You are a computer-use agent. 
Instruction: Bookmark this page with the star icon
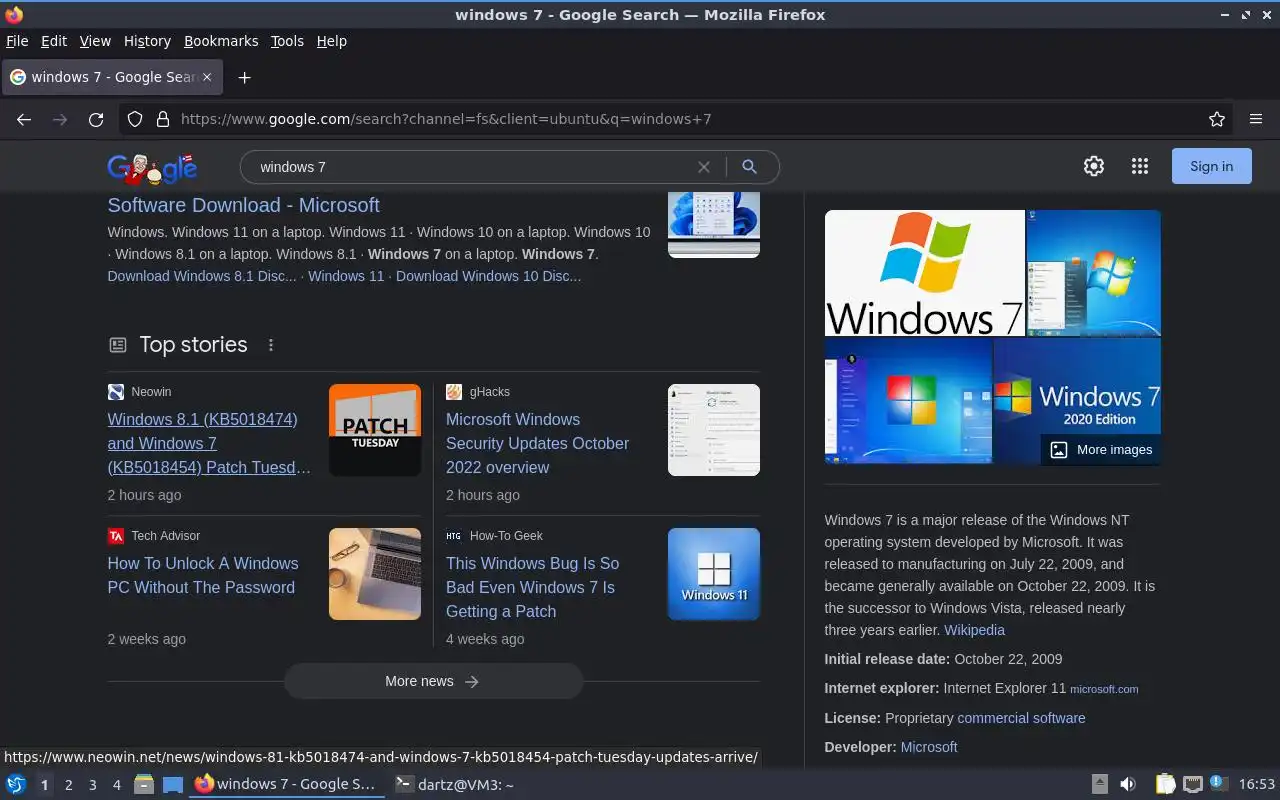coord(1217,119)
